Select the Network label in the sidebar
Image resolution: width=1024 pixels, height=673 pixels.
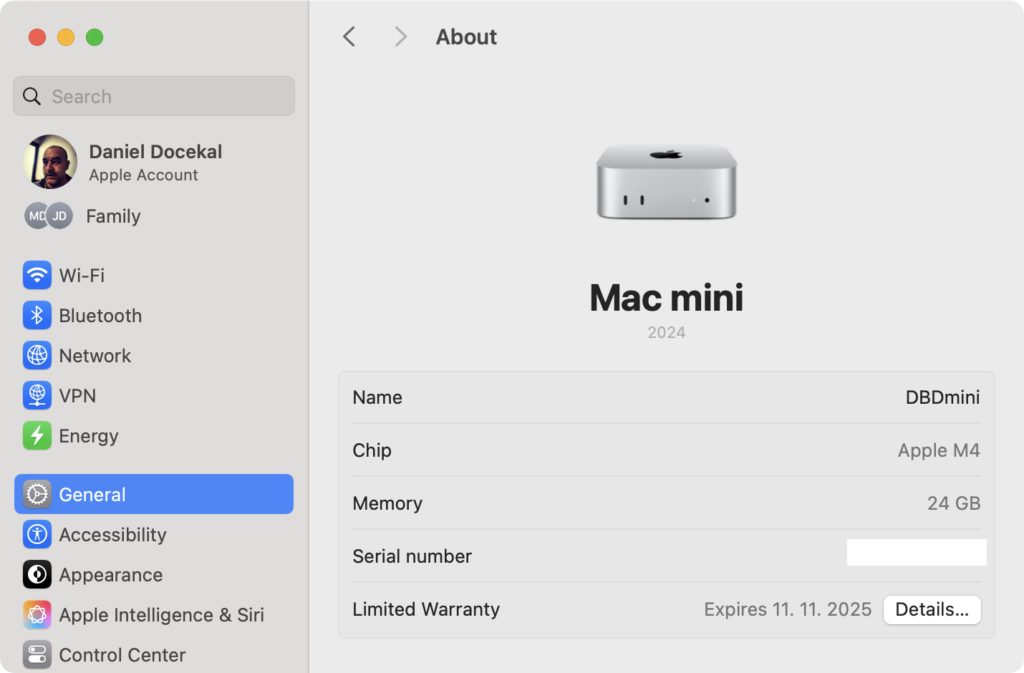click(x=95, y=356)
